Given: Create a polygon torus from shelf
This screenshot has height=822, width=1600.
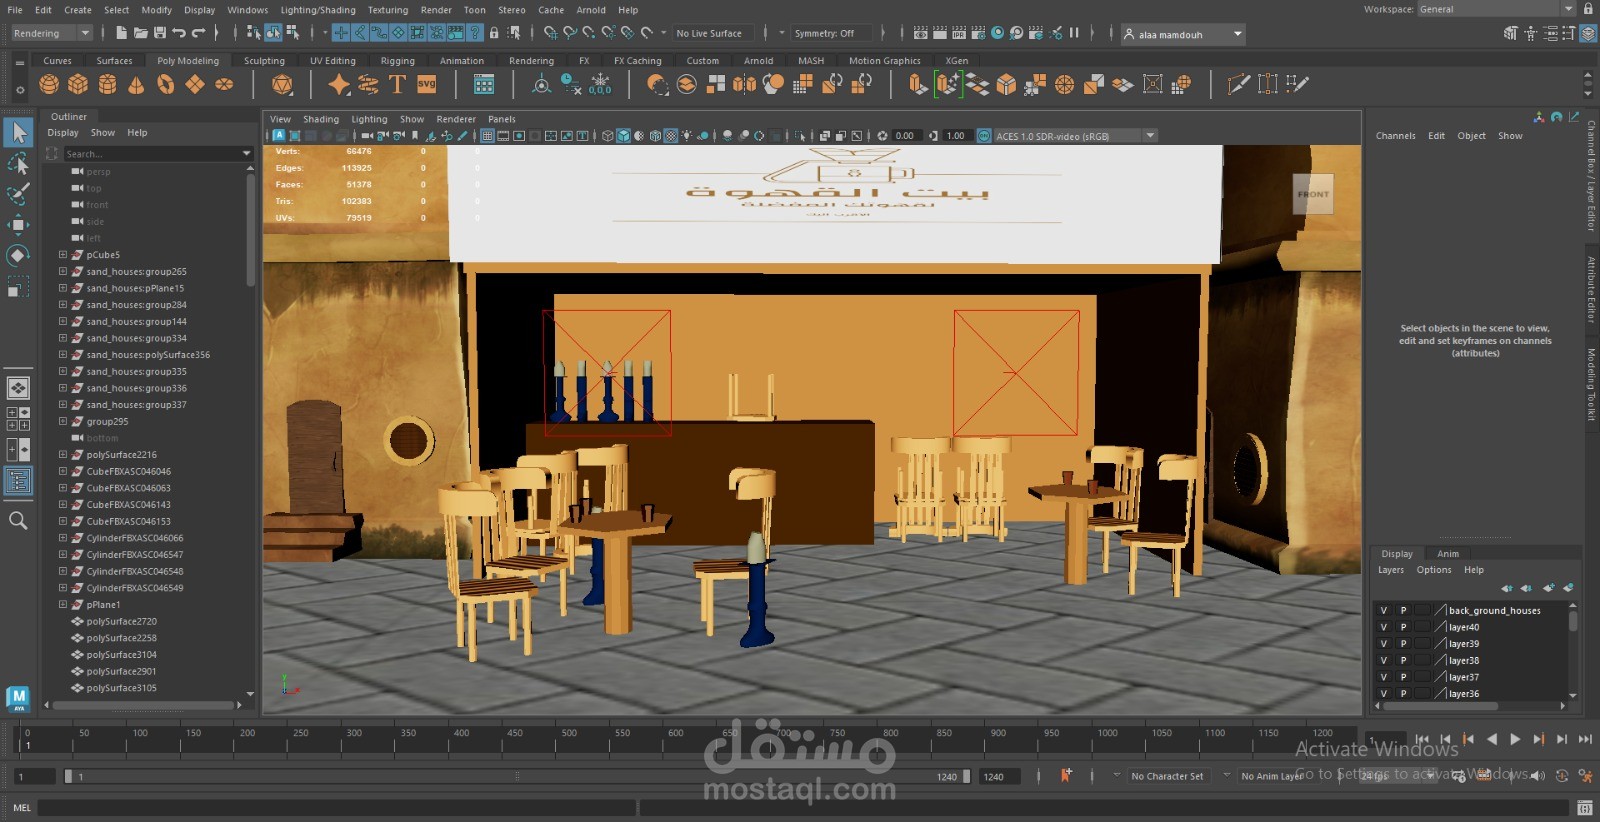Looking at the screenshot, I should pyautogui.click(x=165, y=85).
